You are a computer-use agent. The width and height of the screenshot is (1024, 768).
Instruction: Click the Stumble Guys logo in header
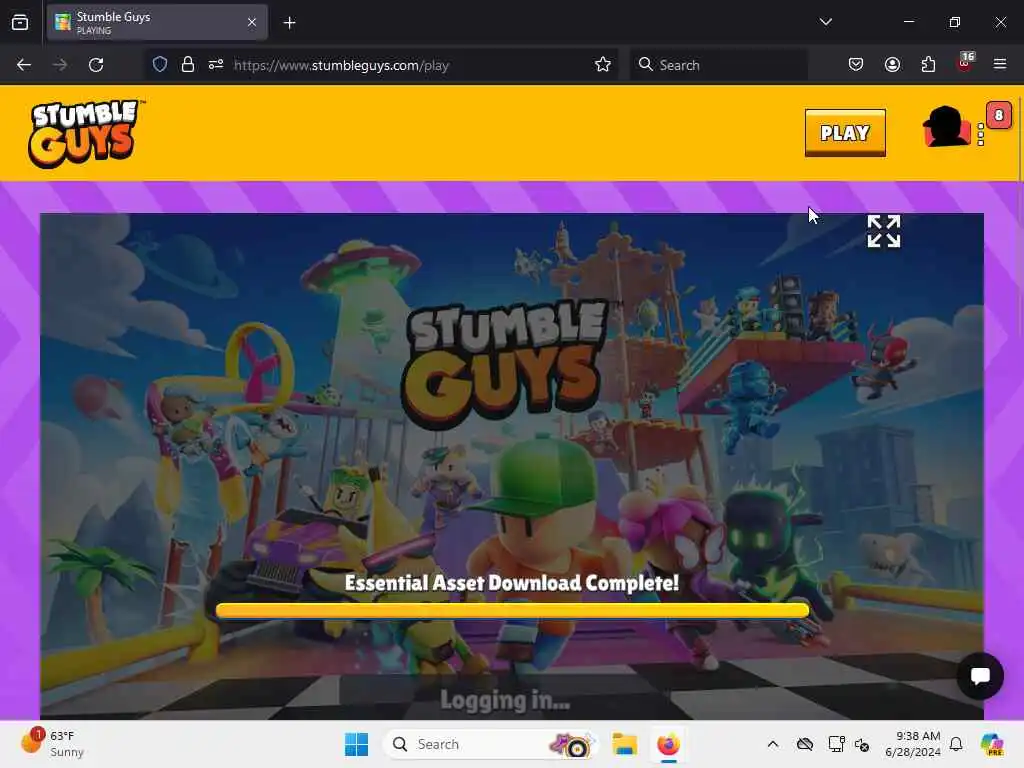pyautogui.click(x=84, y=133)
